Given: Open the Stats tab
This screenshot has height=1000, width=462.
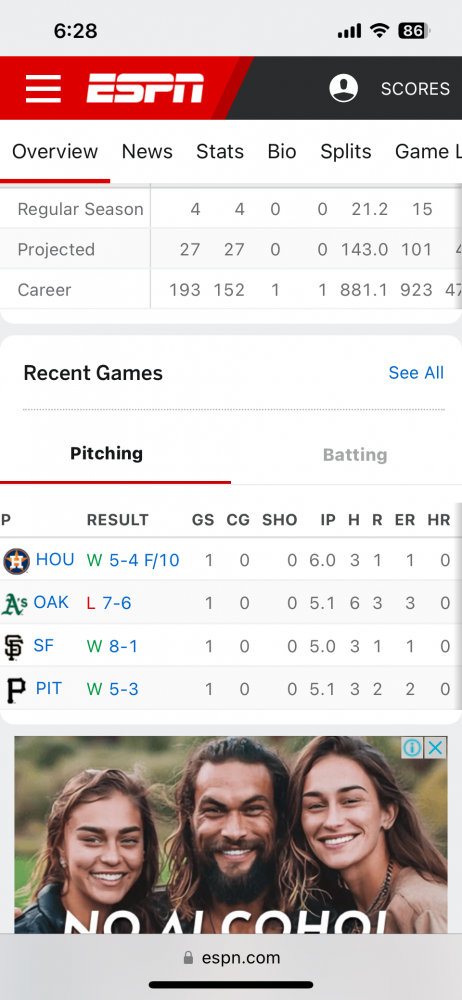Looking at the screenshot, I should (x=220, y=152).
